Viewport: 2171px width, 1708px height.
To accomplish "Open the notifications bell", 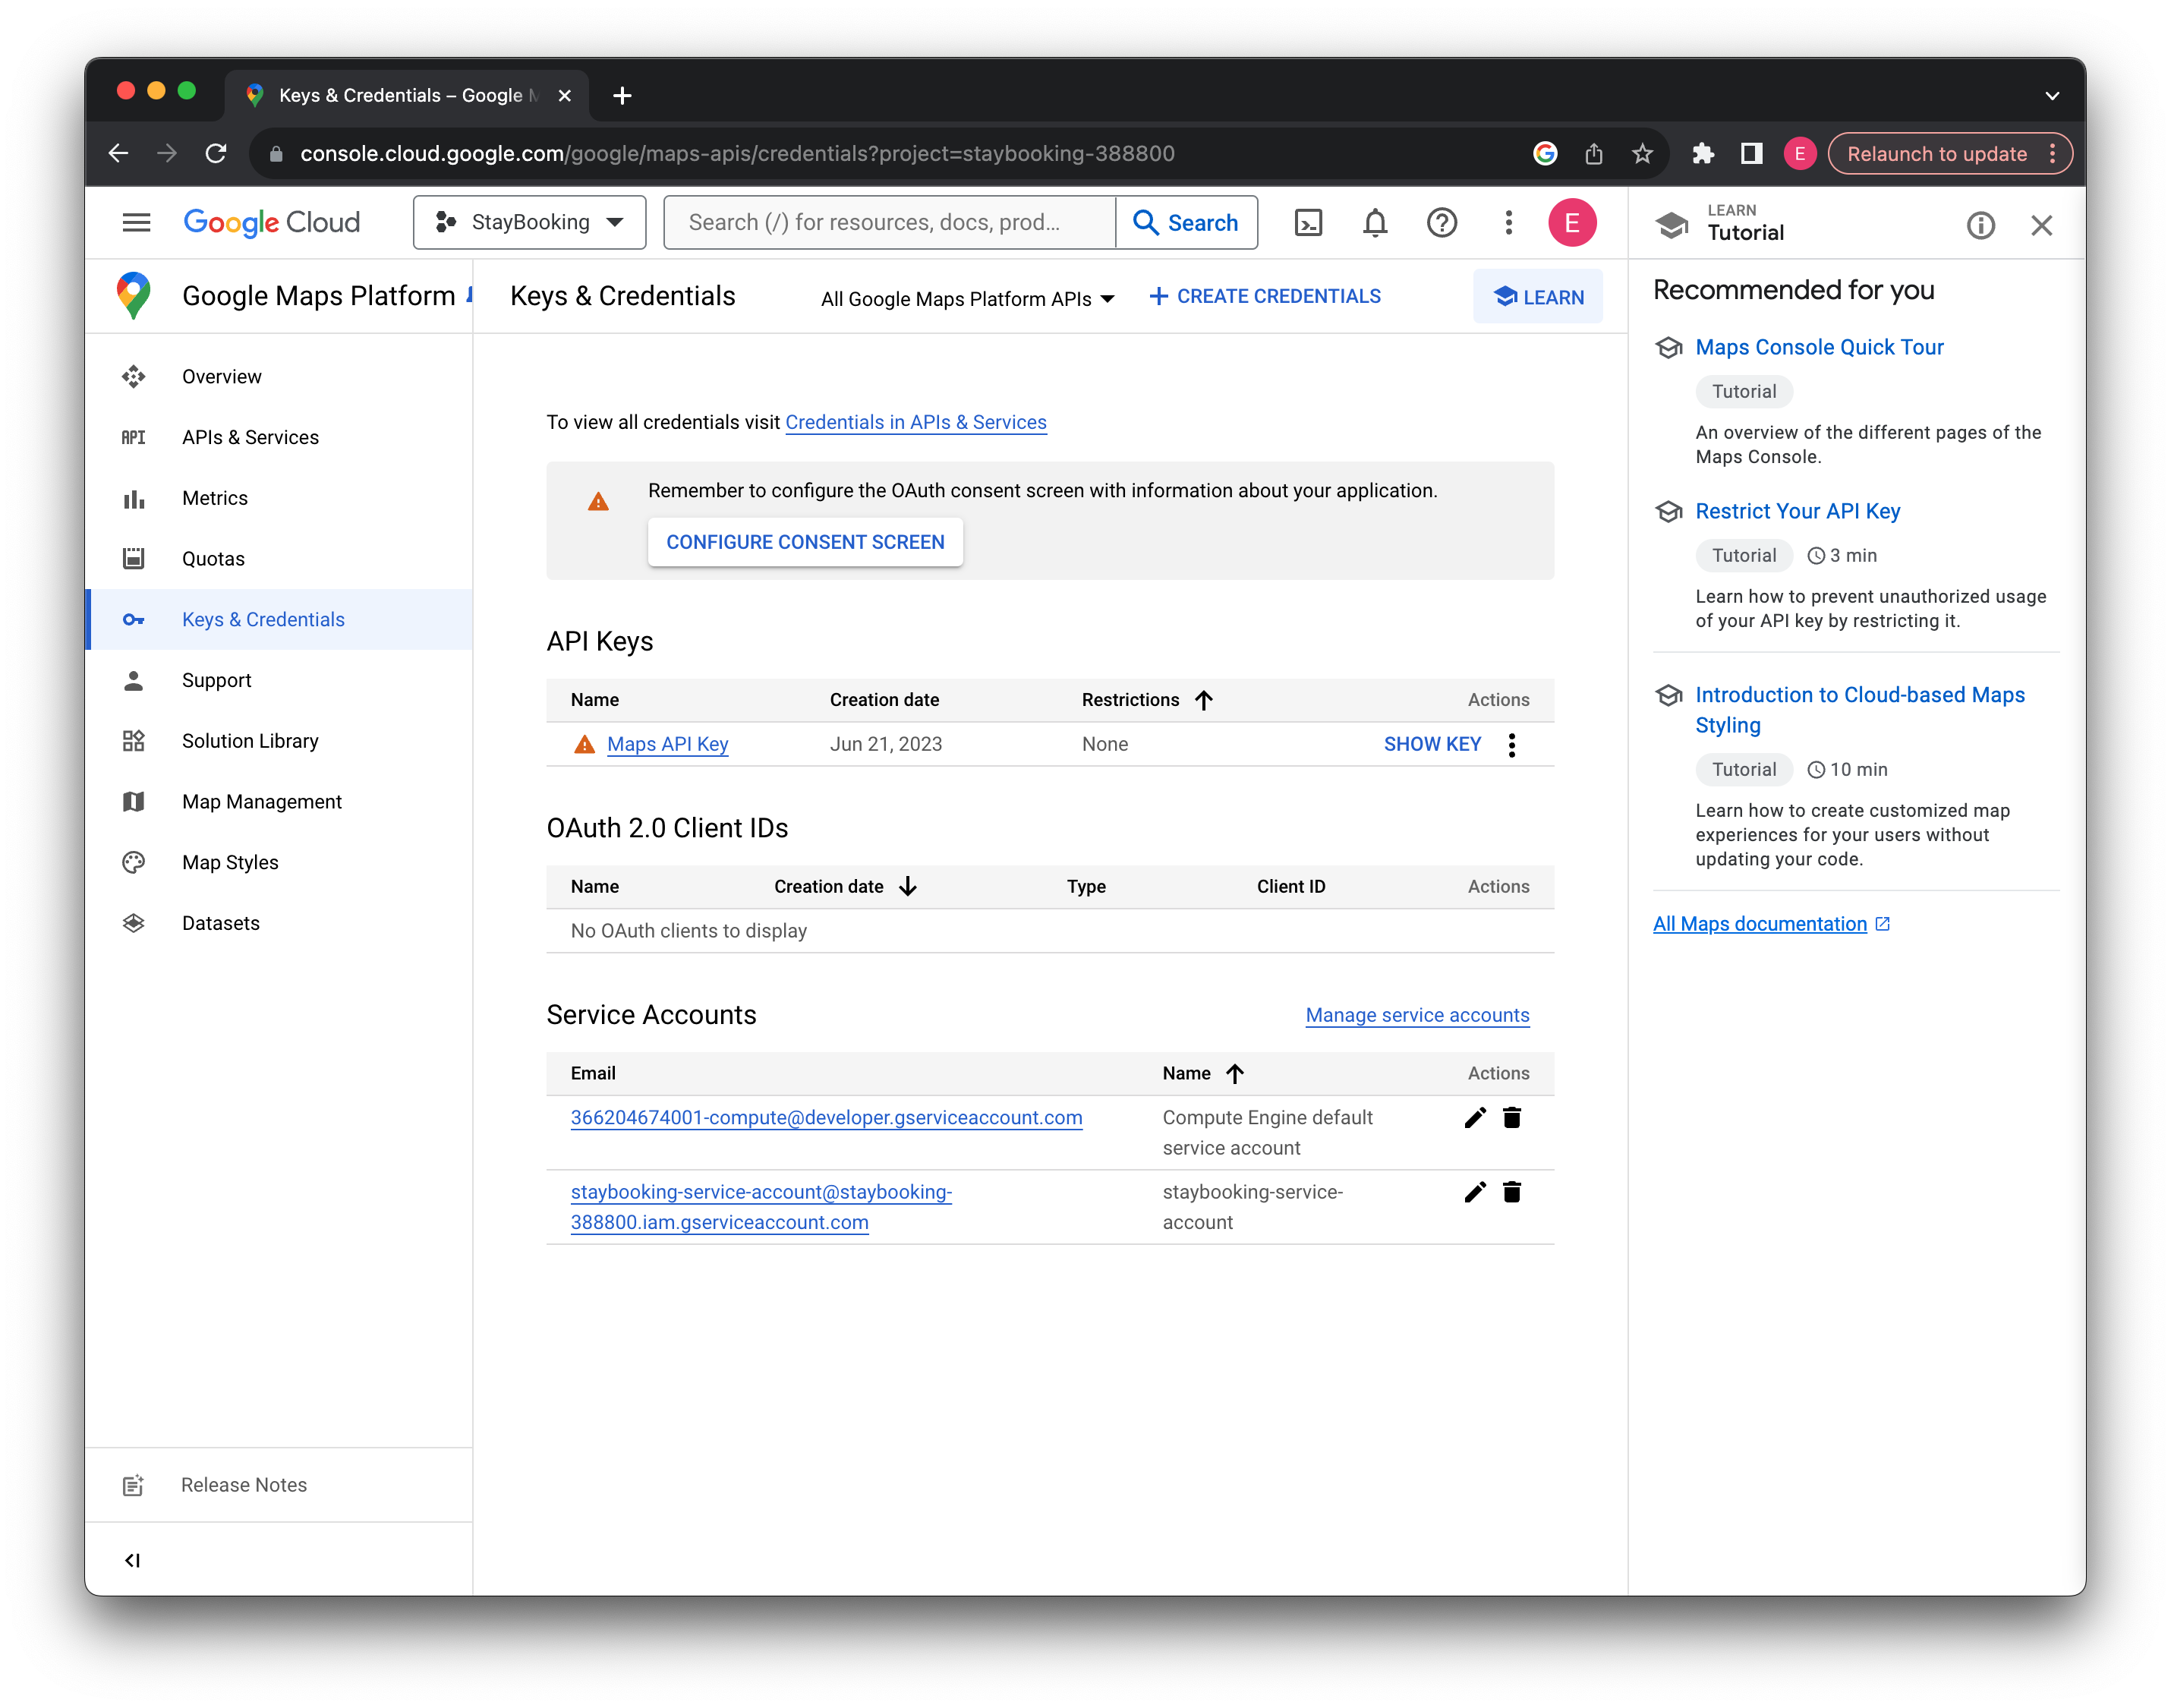I will (x=1375, y=222).
